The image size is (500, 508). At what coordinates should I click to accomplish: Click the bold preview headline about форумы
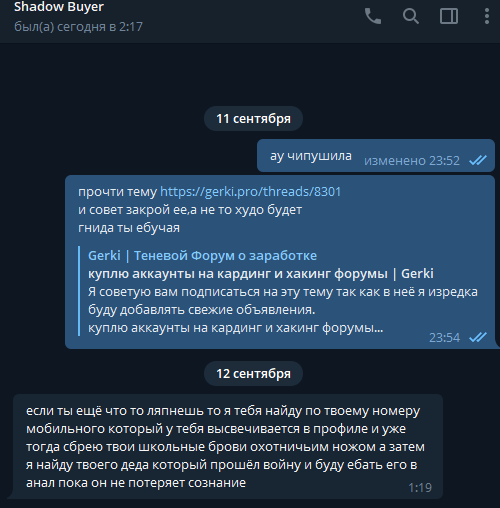pyautogui.click(x=261, y=274)
